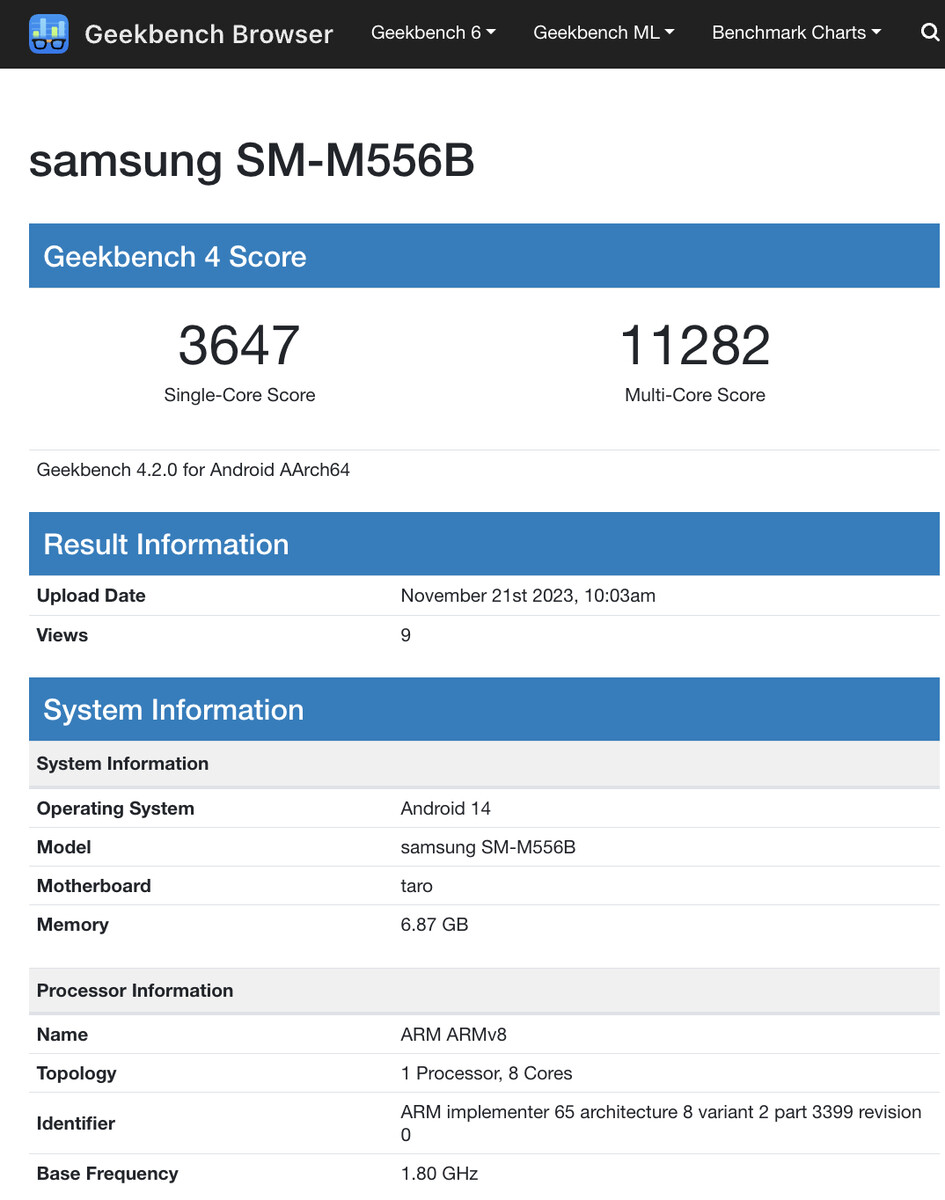This screenshot has width=945, height=1200.
Task: Open the Geekbench ML dropdown
Action: 603,33
